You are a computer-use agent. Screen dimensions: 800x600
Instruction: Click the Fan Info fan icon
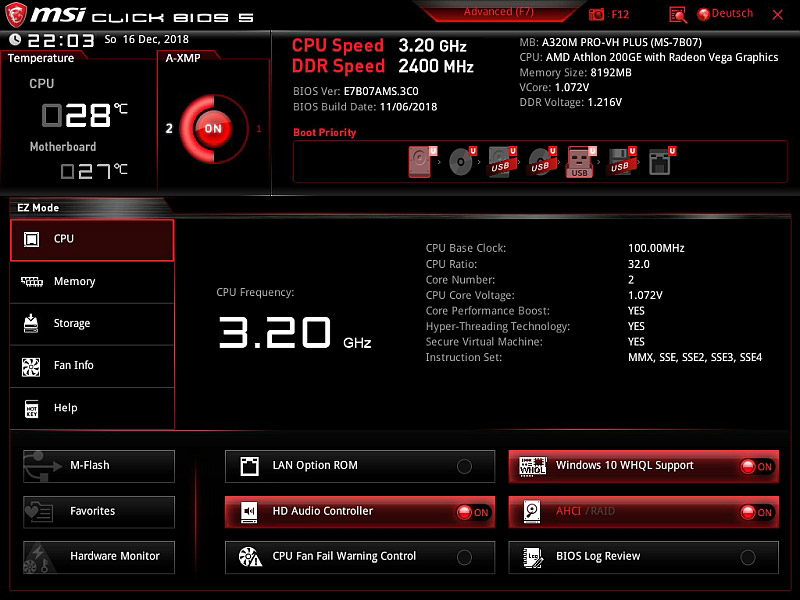tap(31, 367)
